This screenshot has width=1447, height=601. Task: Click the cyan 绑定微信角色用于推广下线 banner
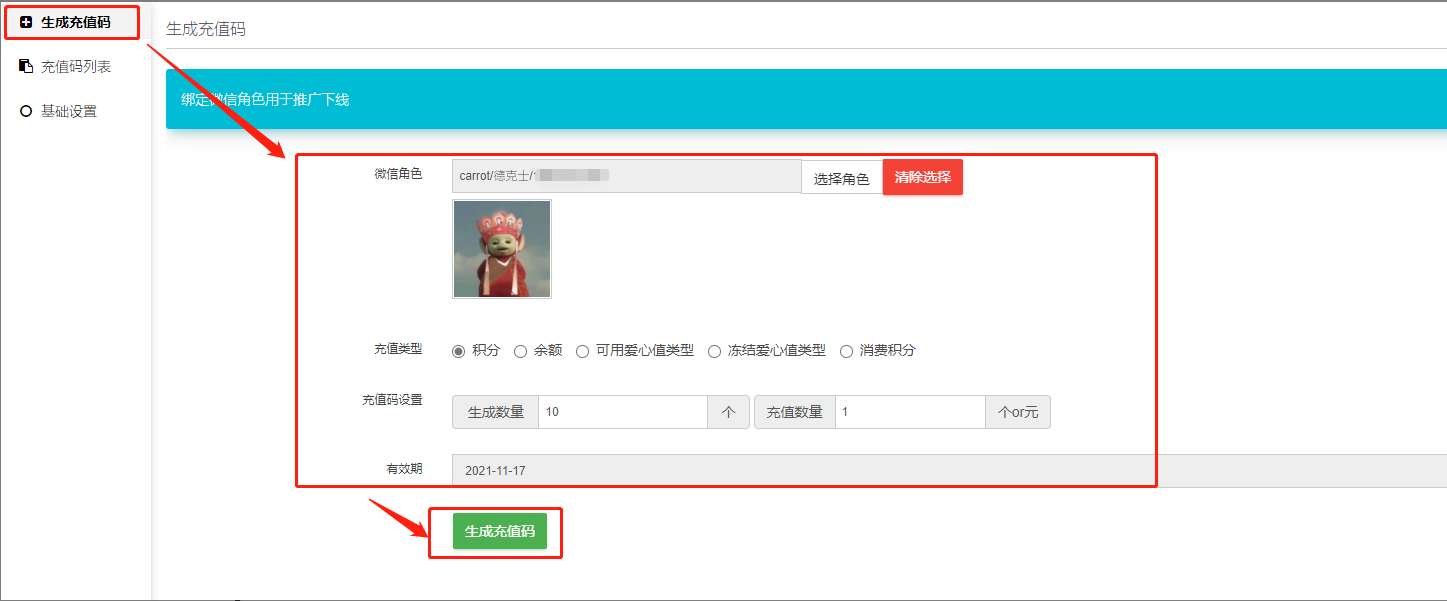tap(800, 99)
